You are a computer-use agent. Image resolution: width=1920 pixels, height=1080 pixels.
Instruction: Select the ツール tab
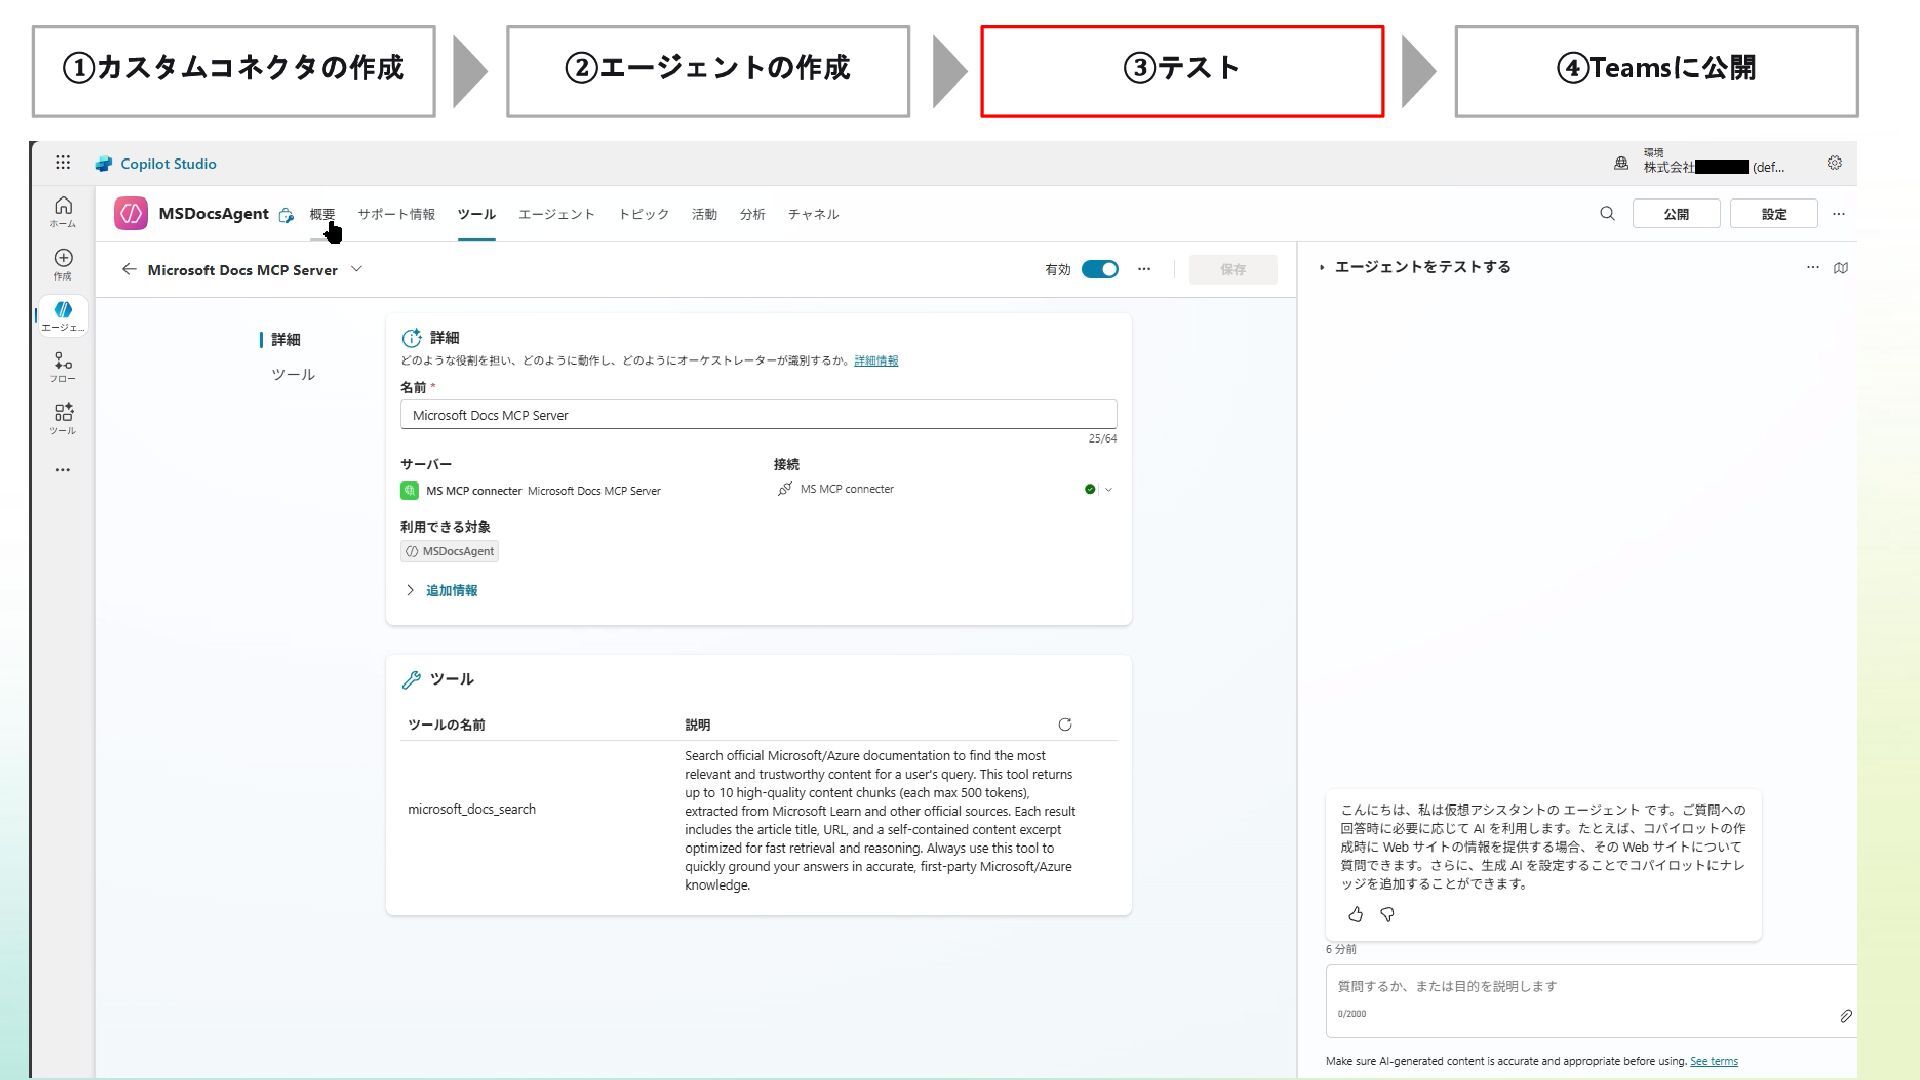(476, 214)
